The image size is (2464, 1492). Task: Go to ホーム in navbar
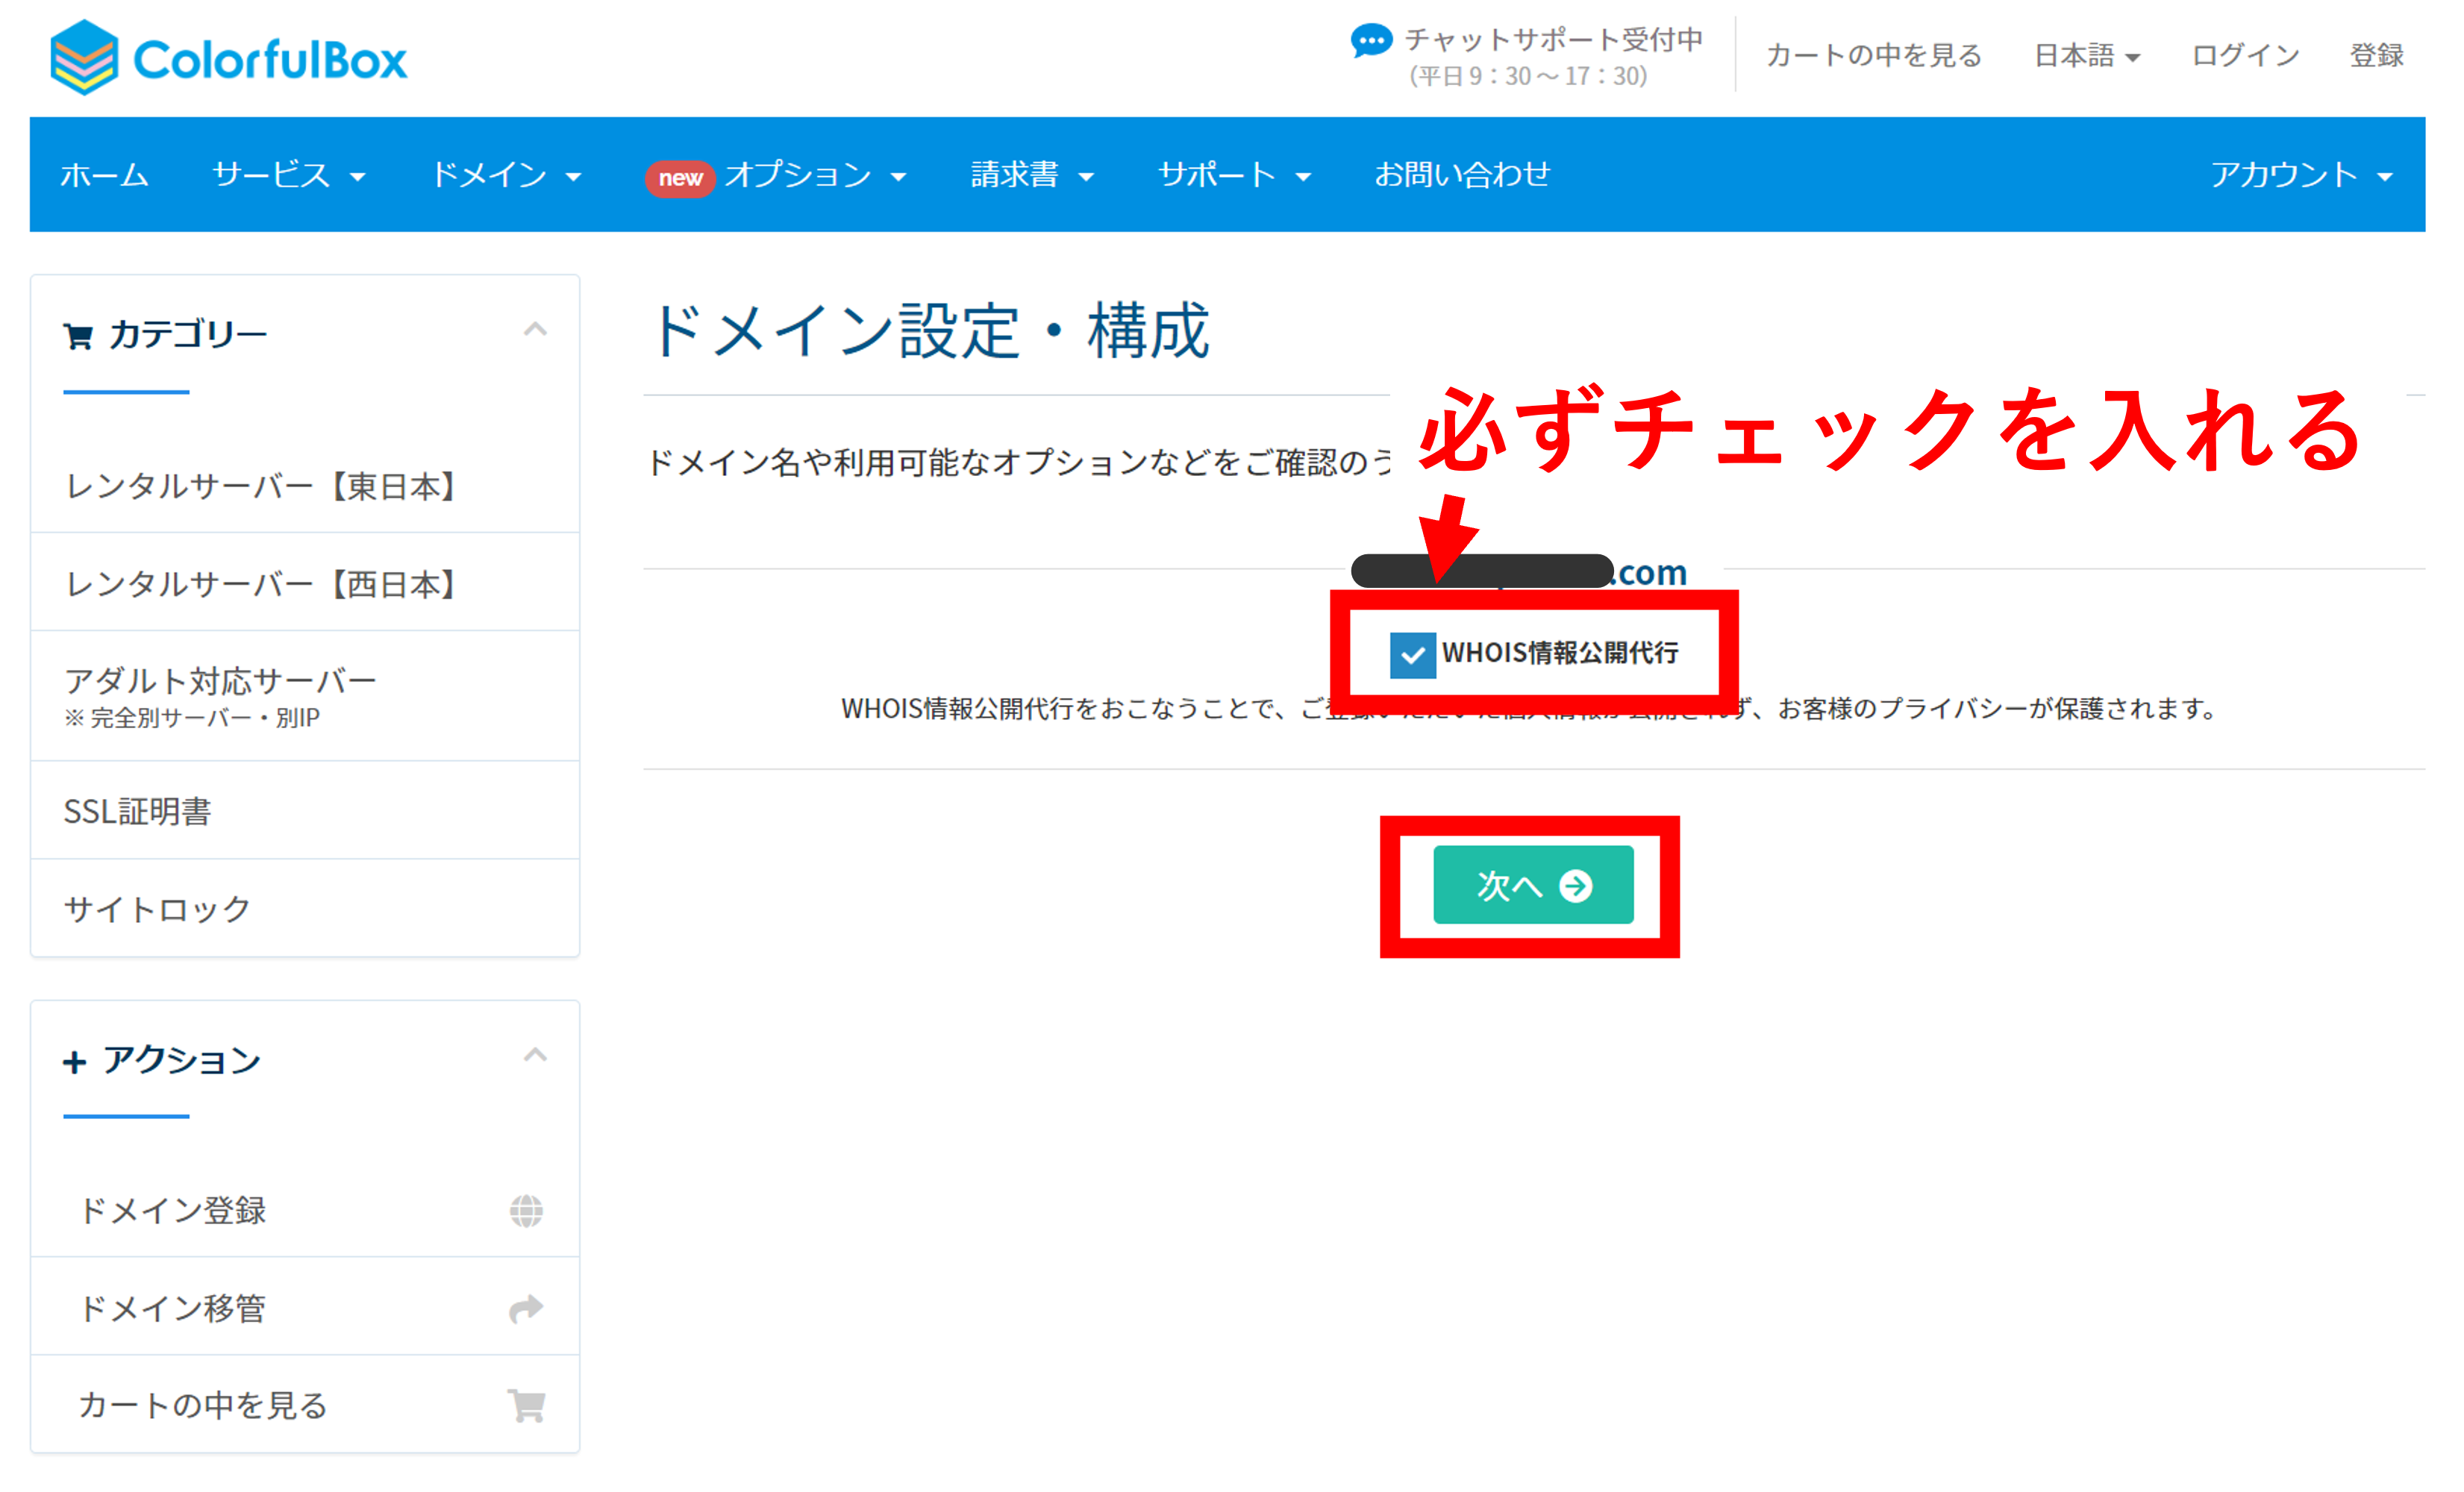[x=104, y=175]
